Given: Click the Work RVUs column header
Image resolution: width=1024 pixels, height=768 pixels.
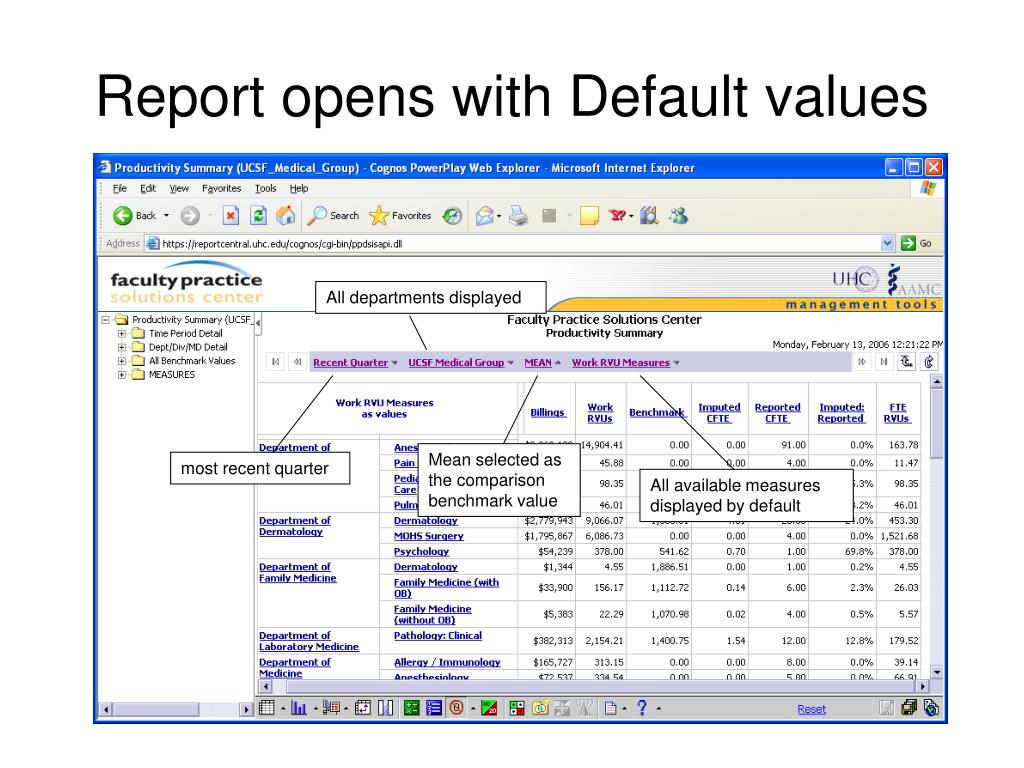Looking at the screenshot, I should pyautogui.click(x=600, y=413).
